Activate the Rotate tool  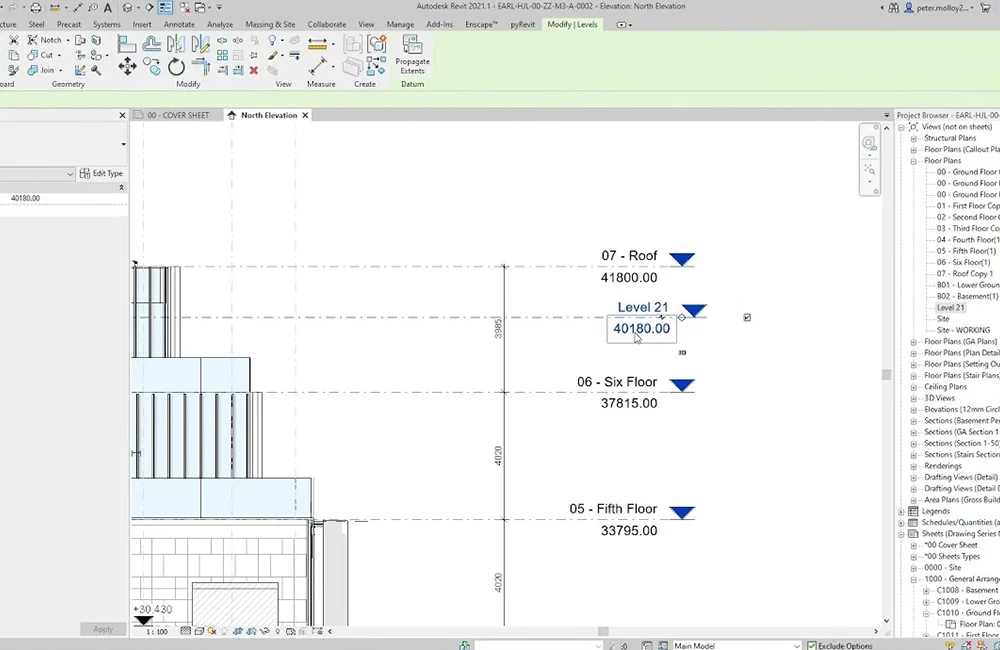(x=176, y=66)
